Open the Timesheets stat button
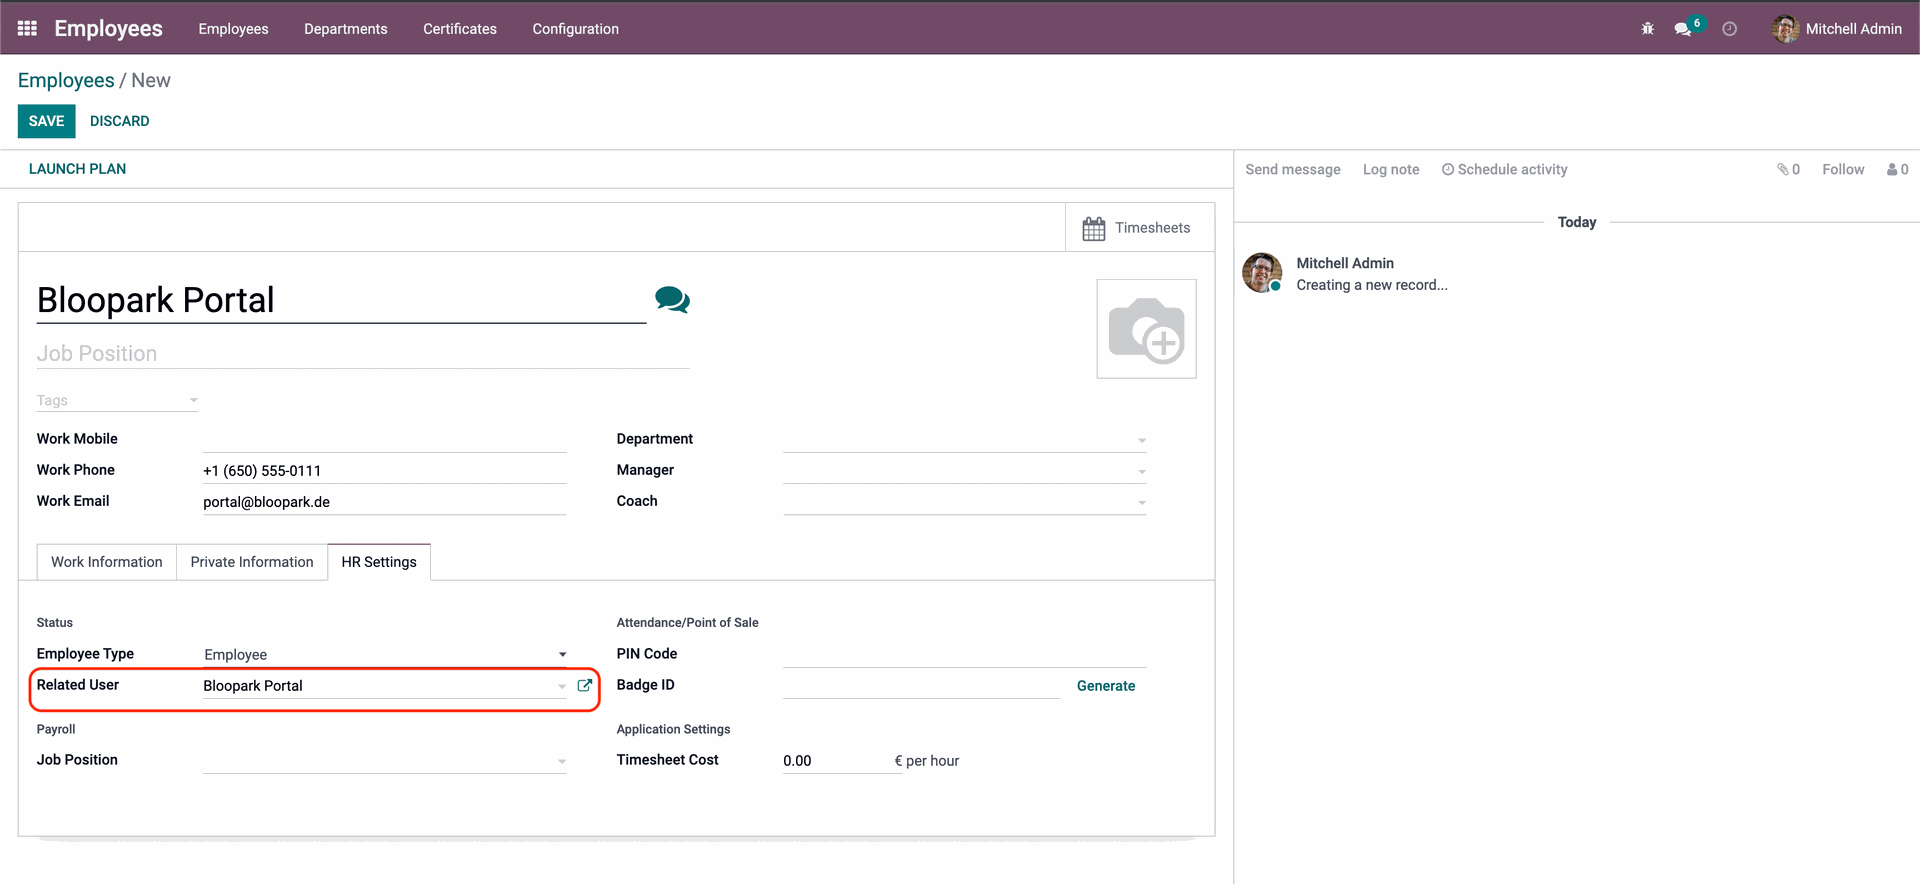Image resolution: width=1920 pixels, height=884 pixels. pos(1138,228)
